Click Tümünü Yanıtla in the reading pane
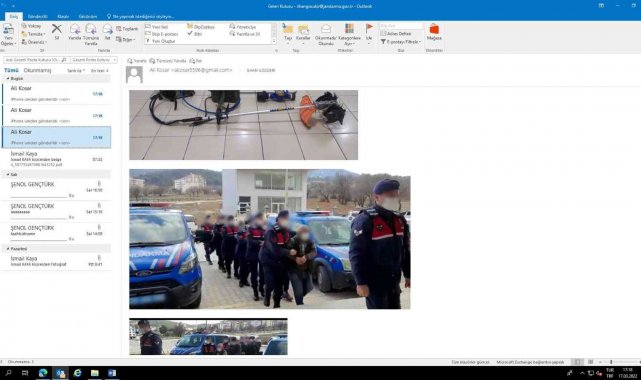 pos(168,61)
